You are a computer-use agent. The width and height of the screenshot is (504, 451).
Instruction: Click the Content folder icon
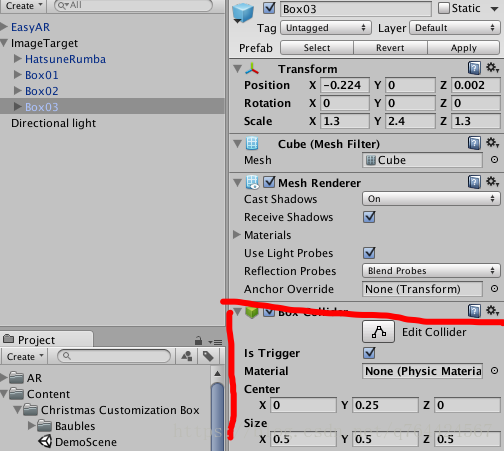click(17, 394)
